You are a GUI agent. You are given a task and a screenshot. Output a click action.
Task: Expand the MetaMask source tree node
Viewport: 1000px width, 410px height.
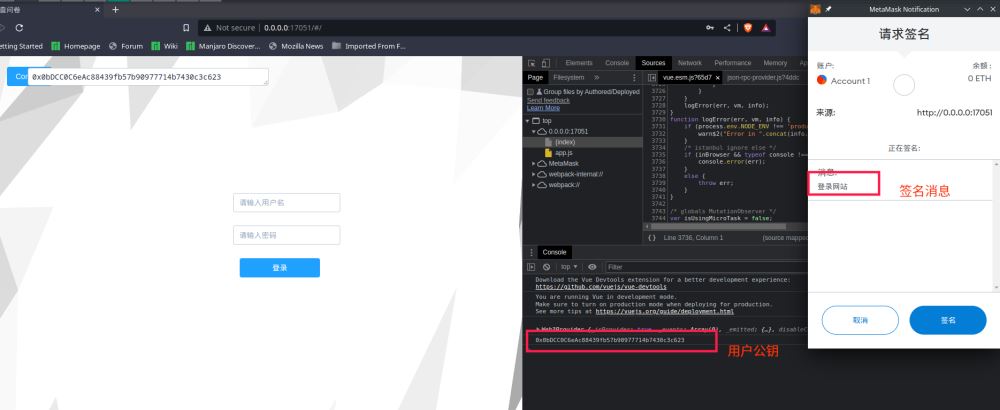534,163
